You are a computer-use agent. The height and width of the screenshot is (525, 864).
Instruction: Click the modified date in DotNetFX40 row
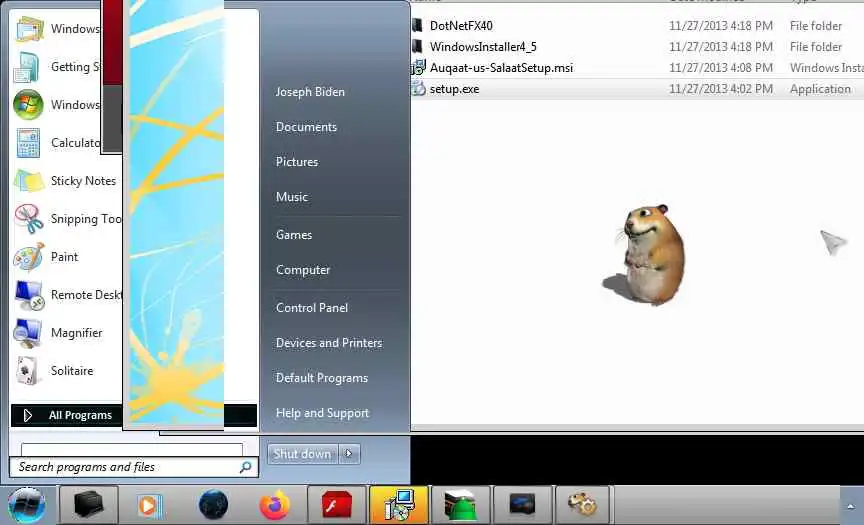click(x=721, y=26)
